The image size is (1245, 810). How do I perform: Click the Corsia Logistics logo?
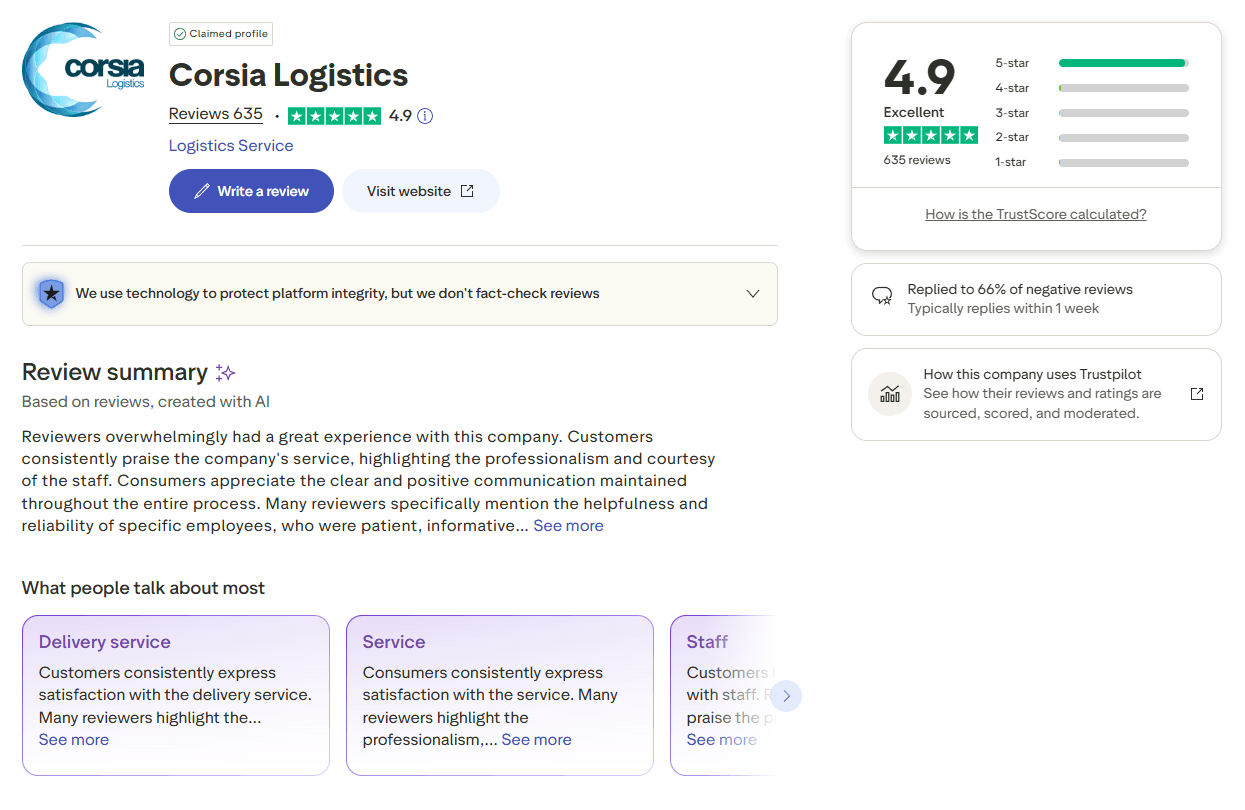tap(84, 70)
